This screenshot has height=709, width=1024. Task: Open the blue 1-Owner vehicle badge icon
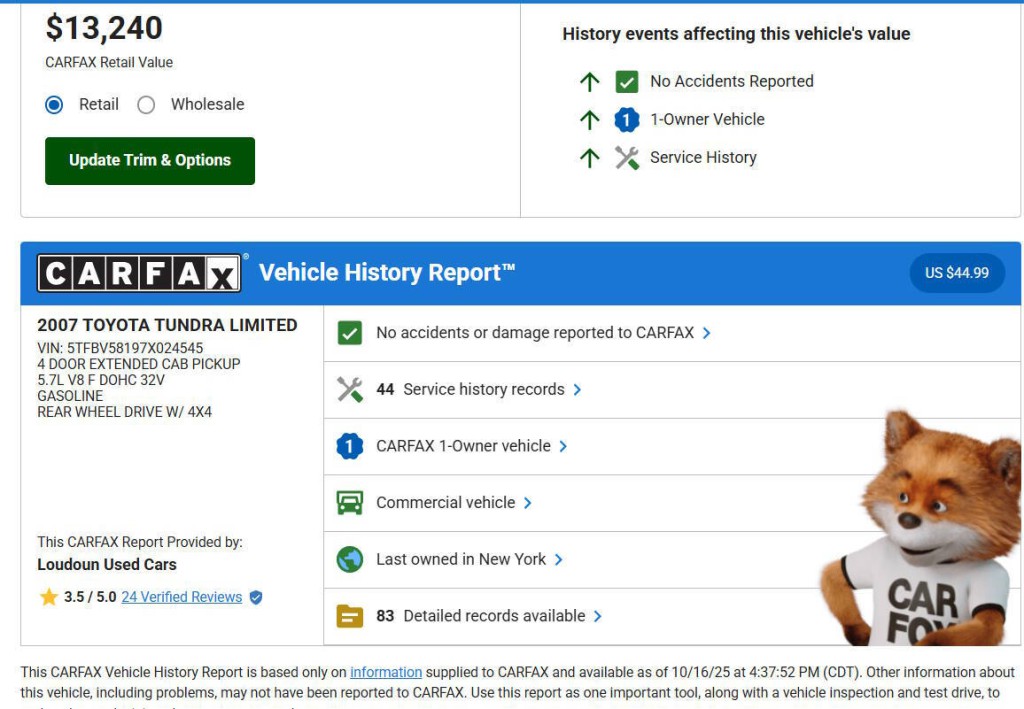point(349,445)
